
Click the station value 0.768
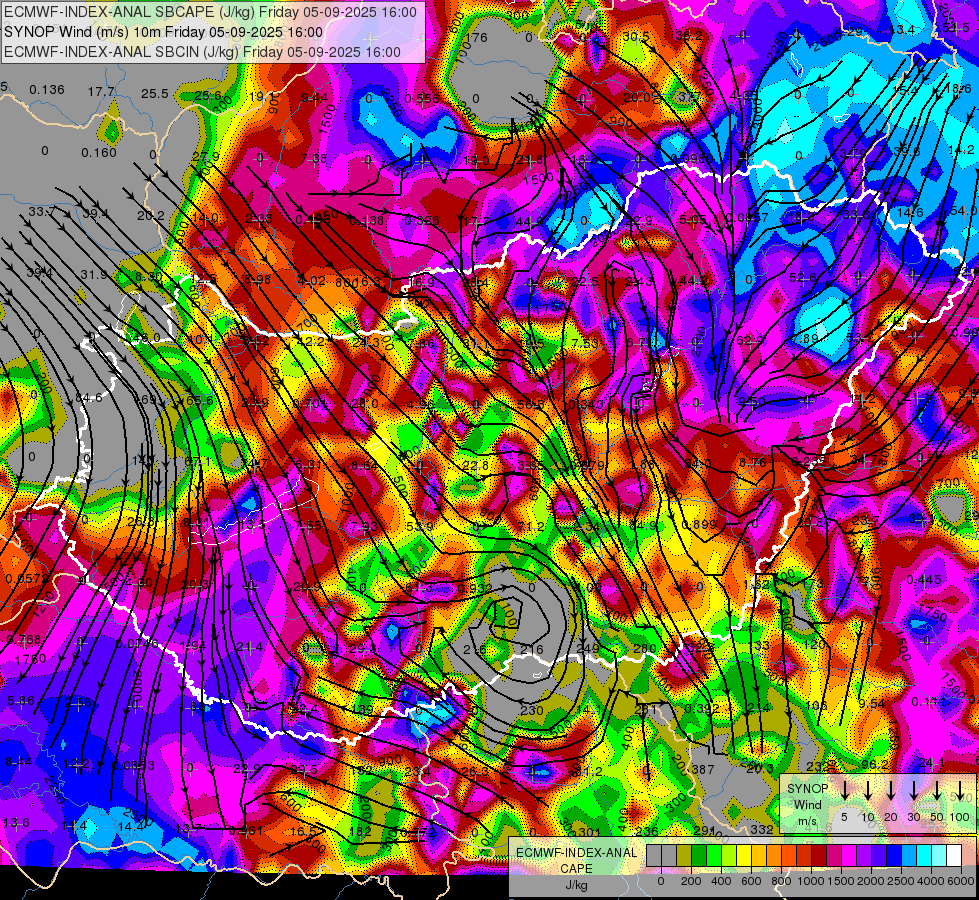(x=24, y=639)
